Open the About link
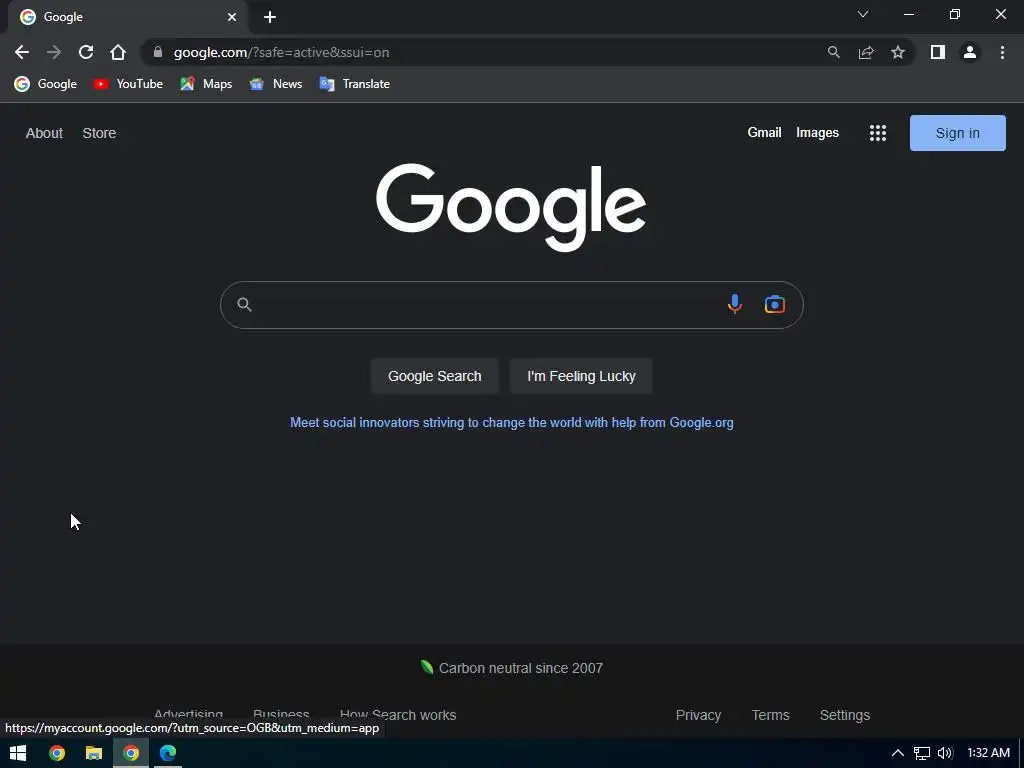The width and height of the screenshot is (1024, 768). [44, 133]
